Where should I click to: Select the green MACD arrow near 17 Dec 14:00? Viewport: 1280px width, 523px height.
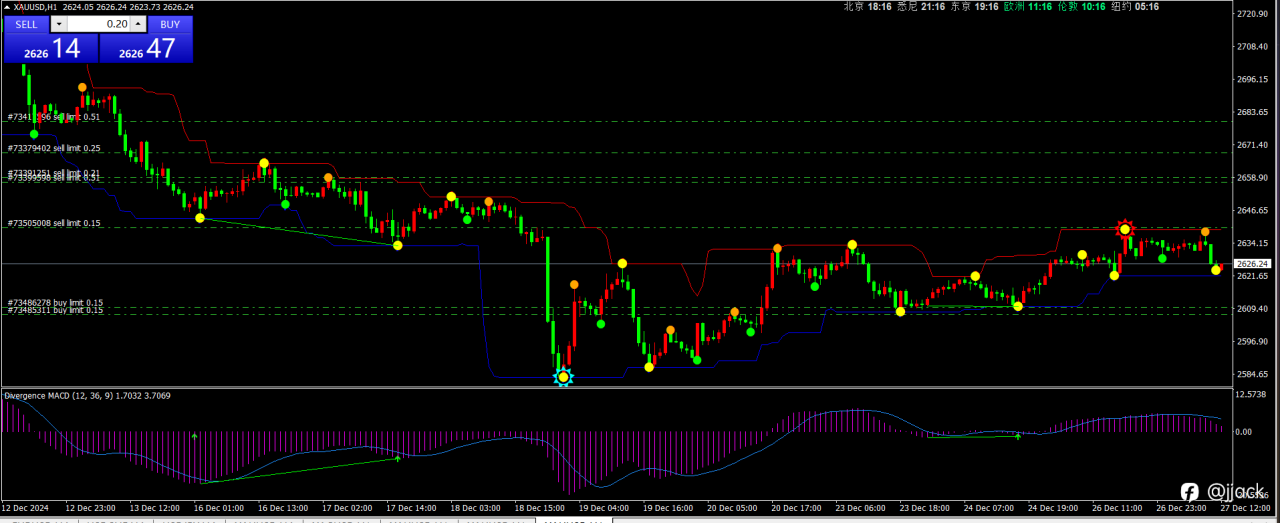pos(398,458)
